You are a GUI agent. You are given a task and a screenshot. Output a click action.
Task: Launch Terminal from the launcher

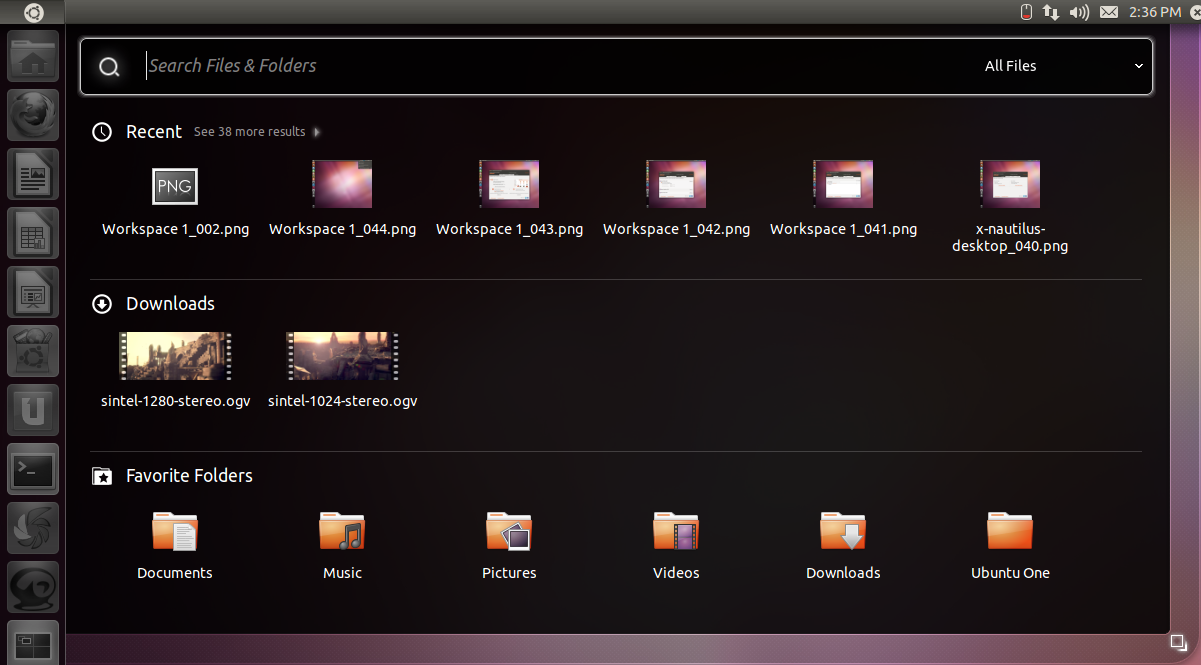[33, 469]
